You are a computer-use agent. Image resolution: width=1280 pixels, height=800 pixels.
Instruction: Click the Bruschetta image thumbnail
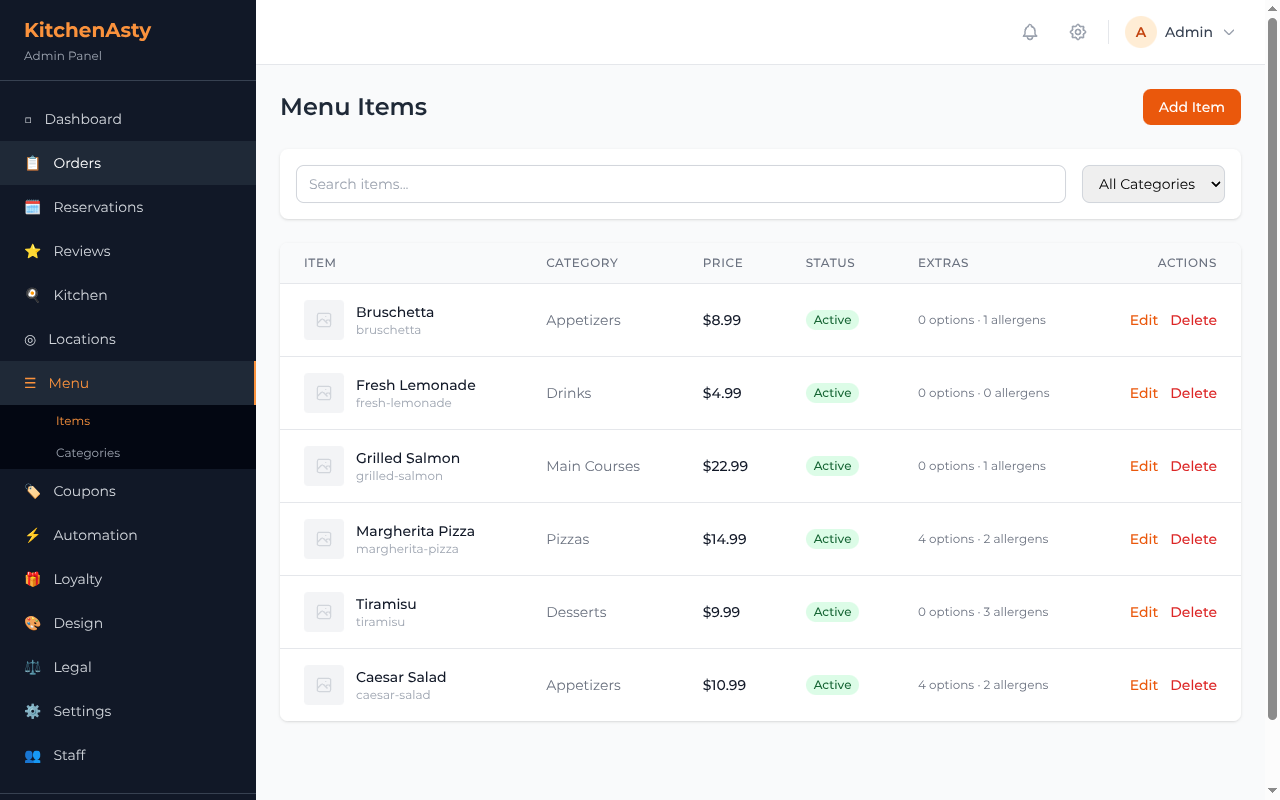tap(323, 320)
